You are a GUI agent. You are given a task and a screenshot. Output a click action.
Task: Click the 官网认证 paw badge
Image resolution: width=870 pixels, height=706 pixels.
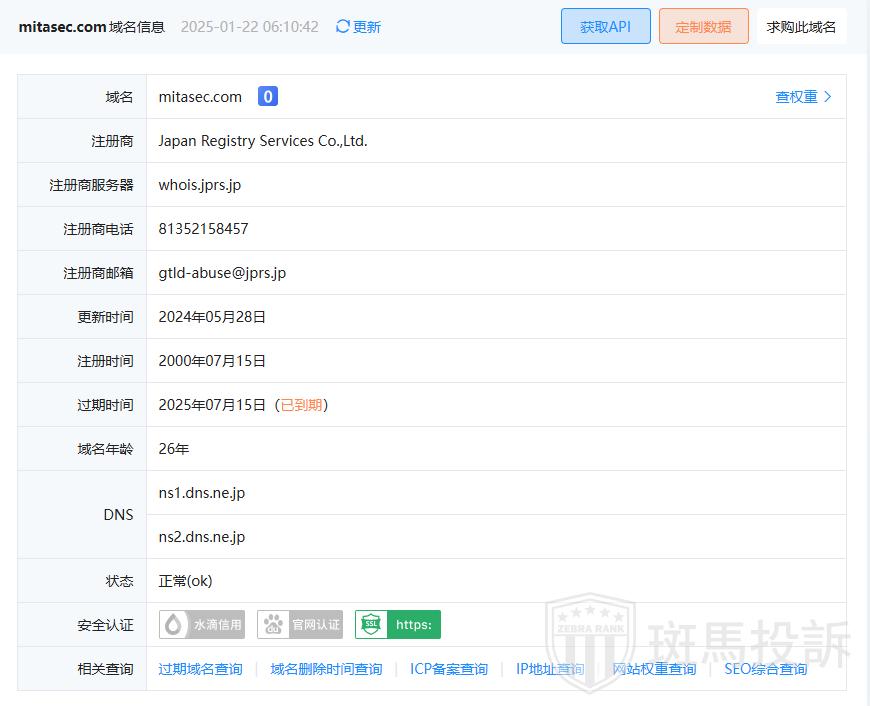[300, 625]
